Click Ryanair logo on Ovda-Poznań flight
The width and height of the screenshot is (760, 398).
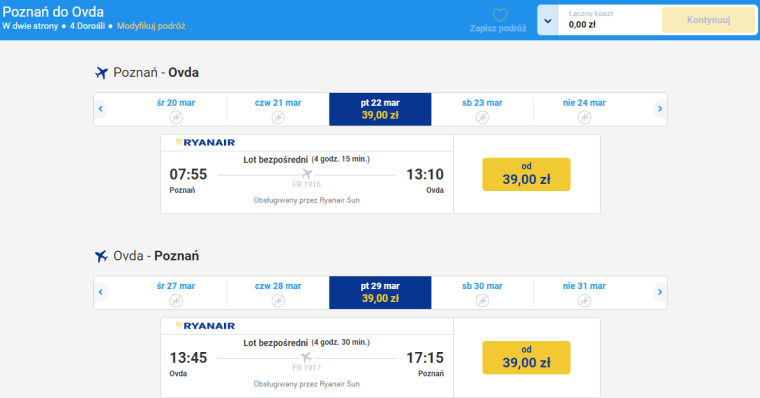click(x=205, y=326)
